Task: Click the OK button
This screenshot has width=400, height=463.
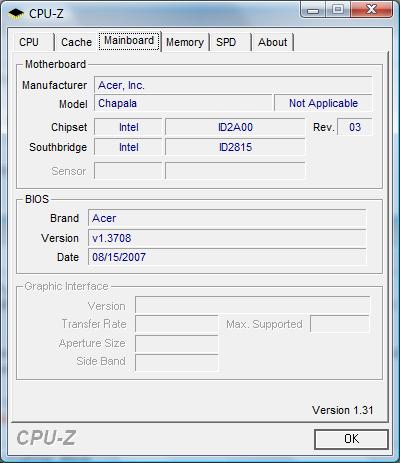Action: point(351,439)
